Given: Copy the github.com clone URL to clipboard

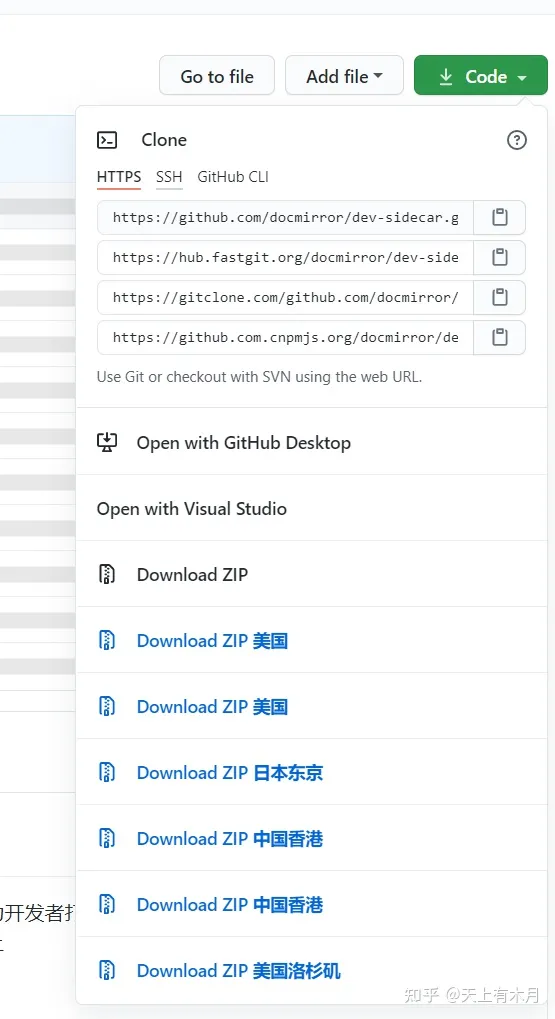Looking at the screenshot, I should pos(499,217).
